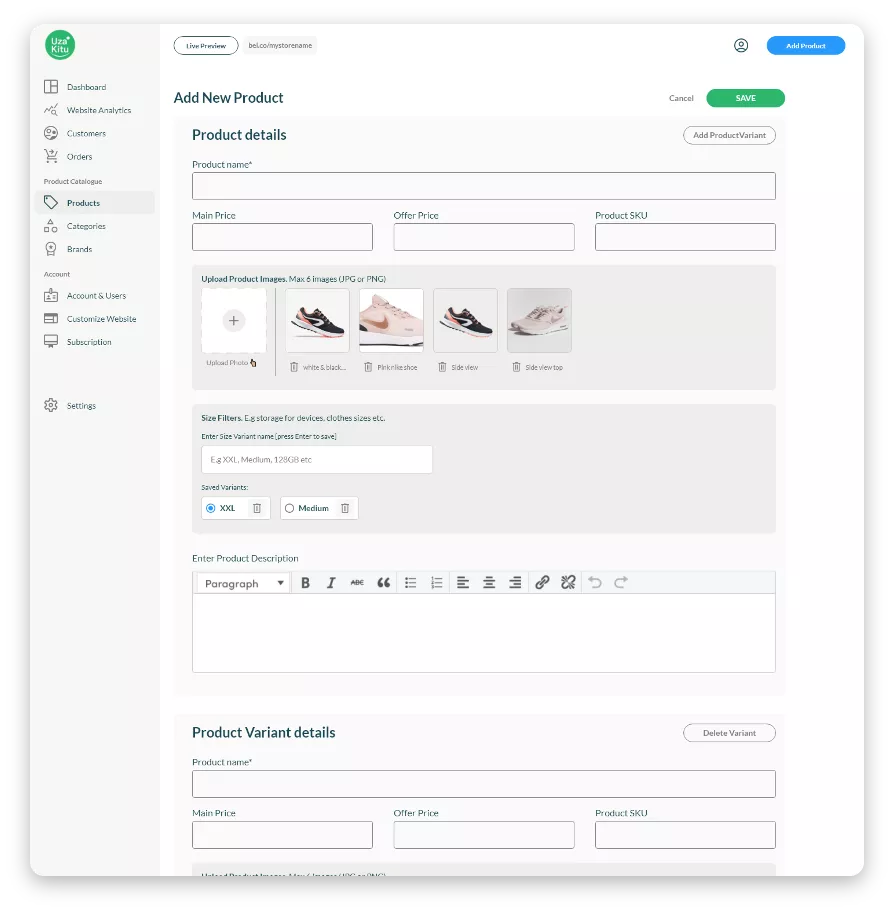Click the delete icon next to XXL variant
The image size is (894, 912).
[x=257, y=508]
